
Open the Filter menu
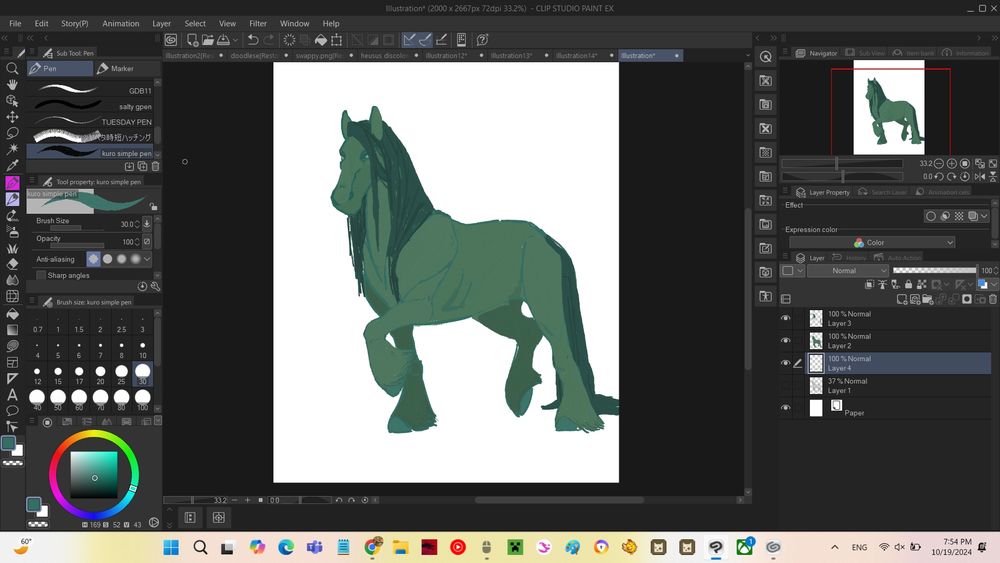click(258, 23)
